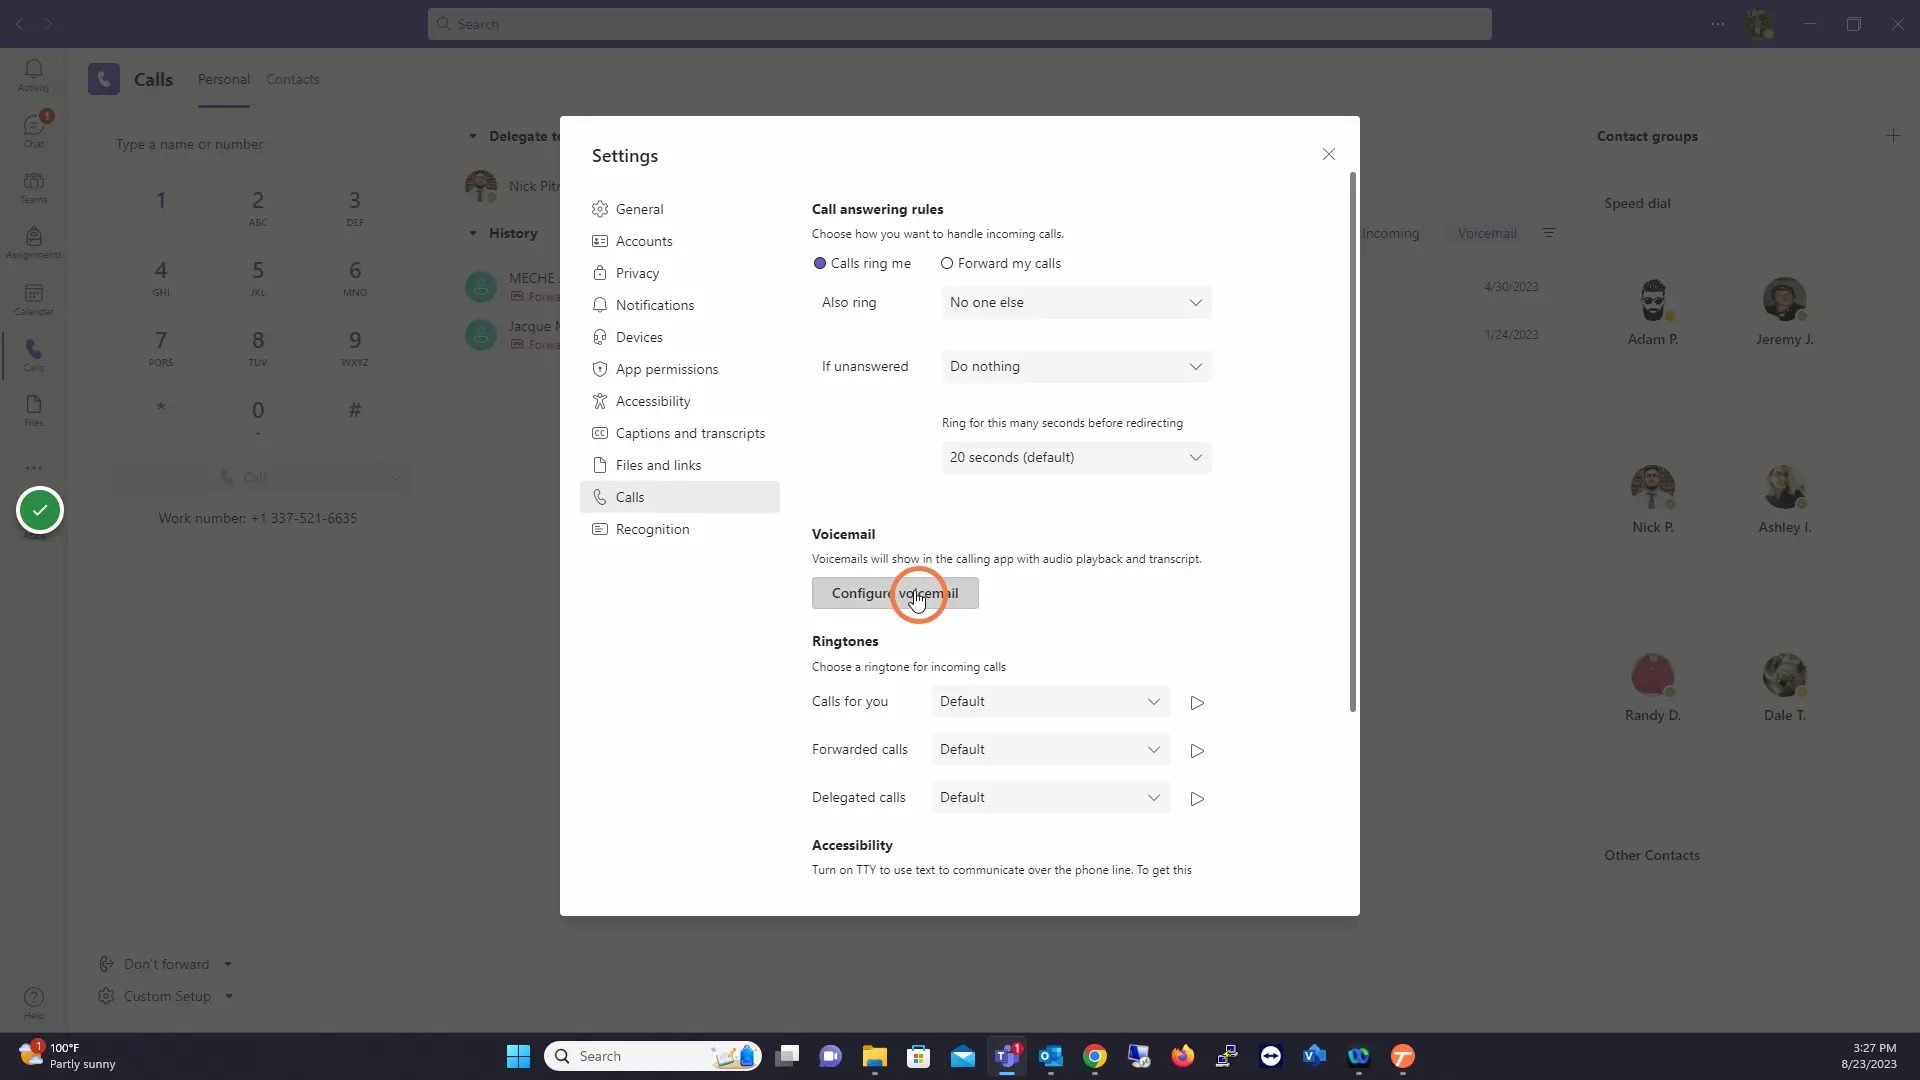The image size is (1920, 1080).
Task: Open the 20 seconds ring duration dropdown
Action: pos(1076,458)
